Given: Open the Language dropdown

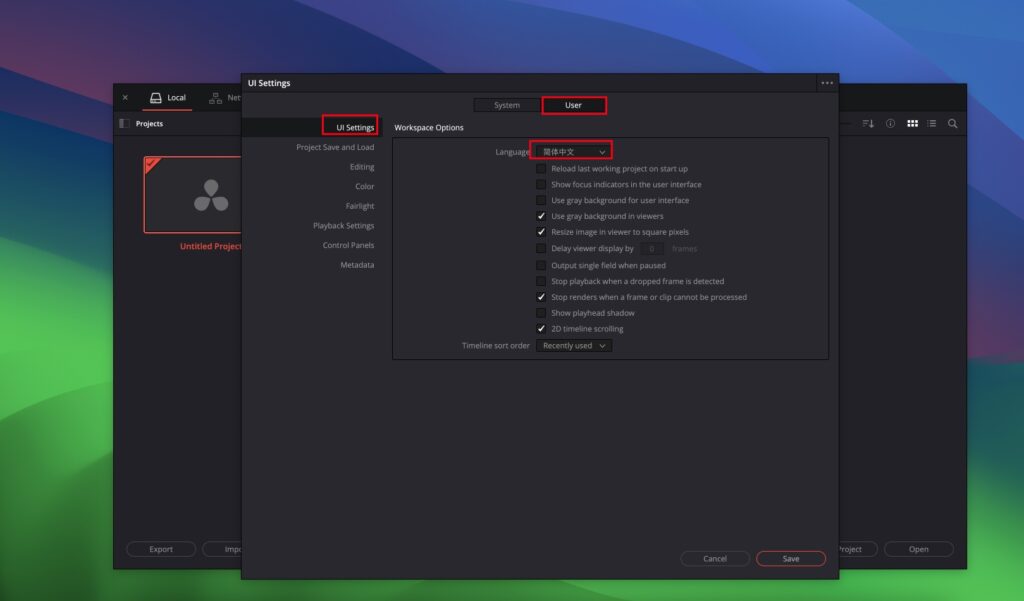Looking at the screenshot, I should [572, 151].
